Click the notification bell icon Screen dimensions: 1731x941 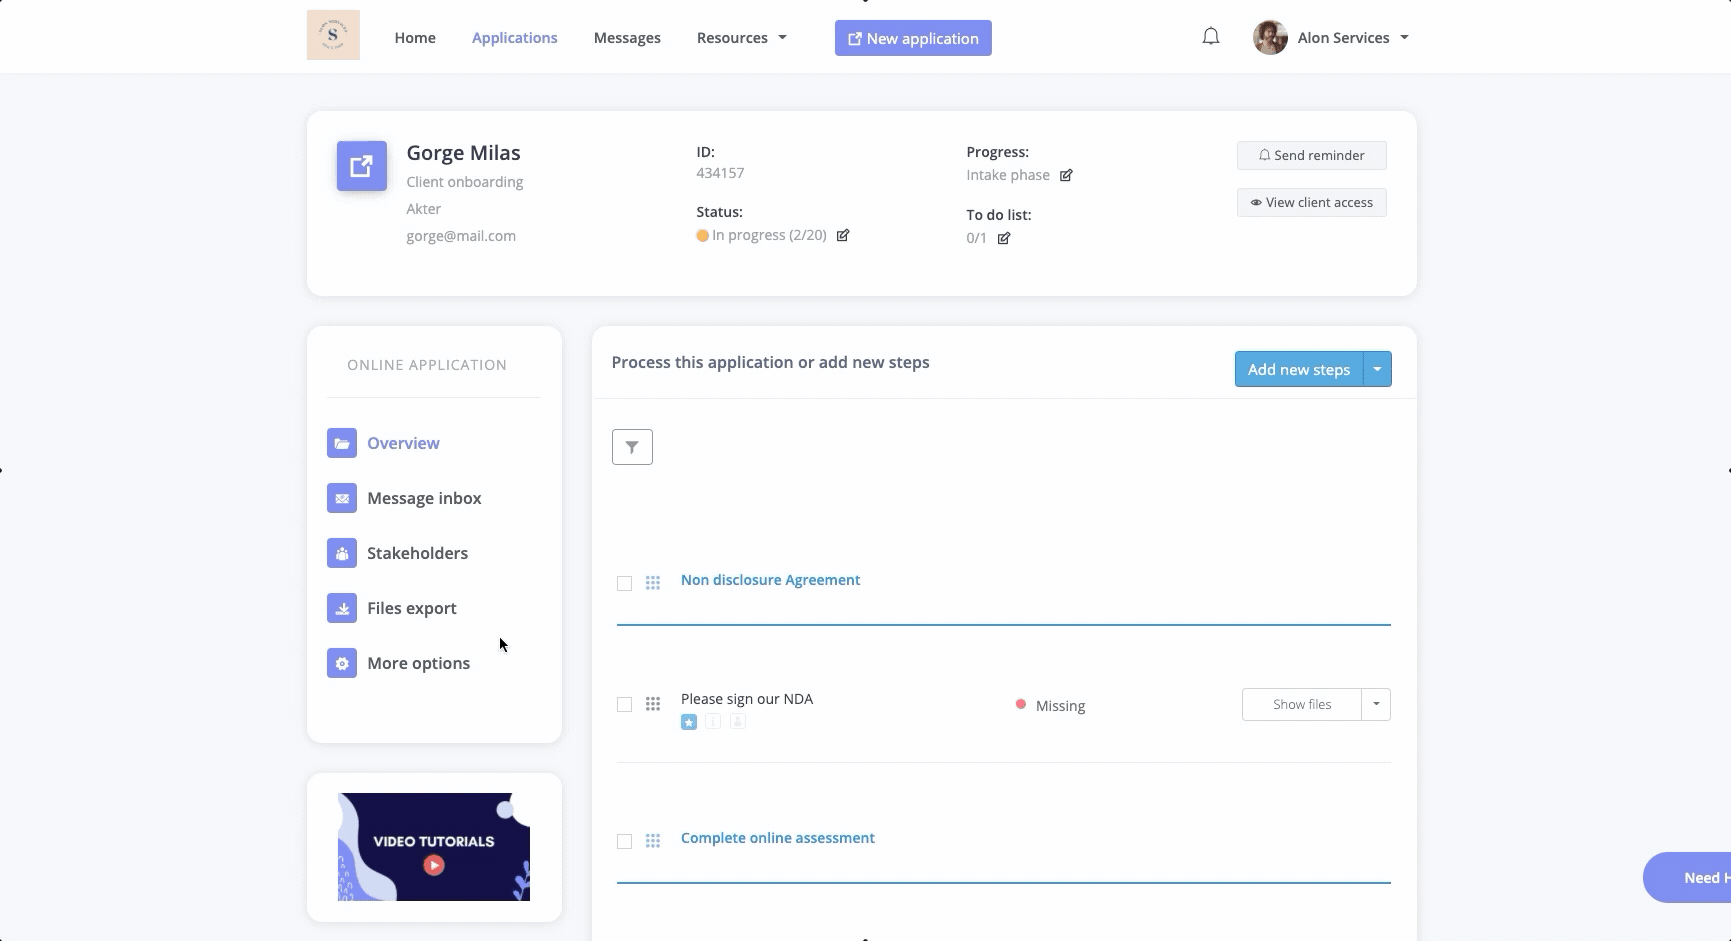tap(1210, 37)
